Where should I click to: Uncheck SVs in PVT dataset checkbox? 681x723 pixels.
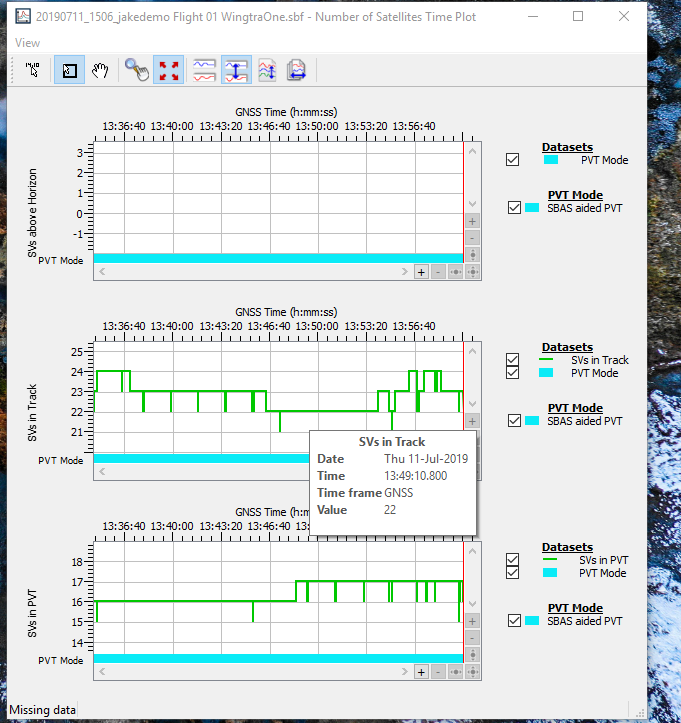513,560
